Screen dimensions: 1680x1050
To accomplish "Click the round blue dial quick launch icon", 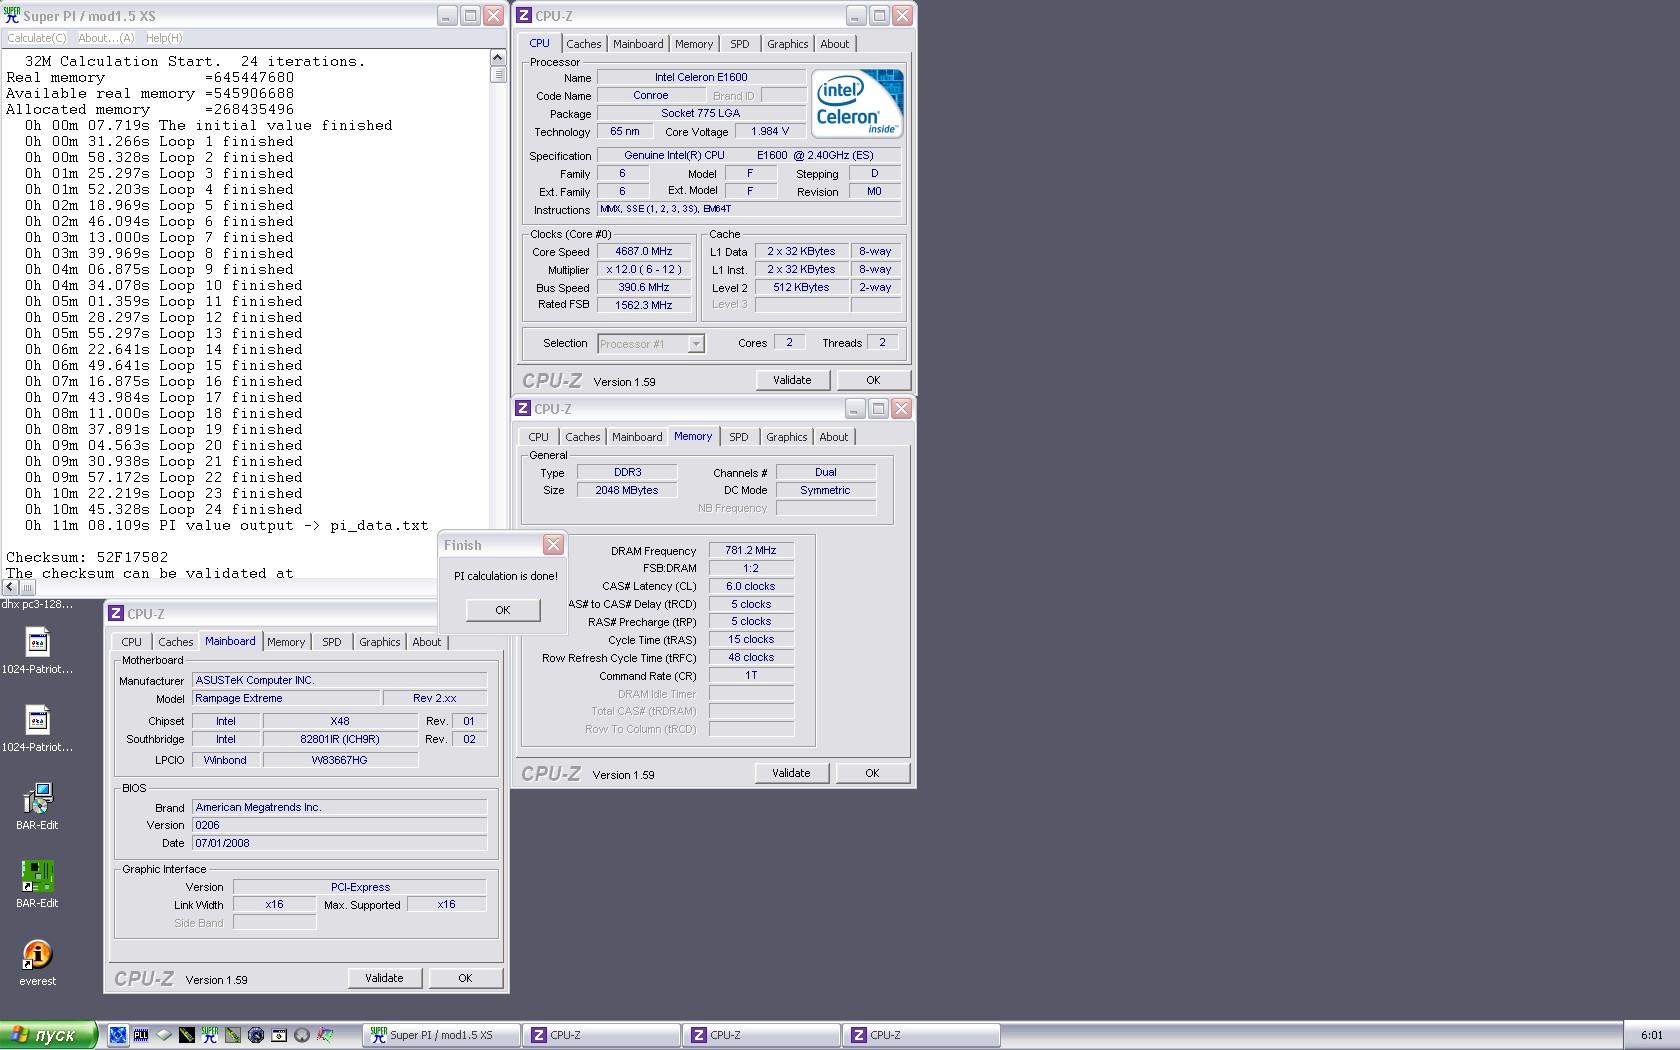I will (x=256, y=1035).
